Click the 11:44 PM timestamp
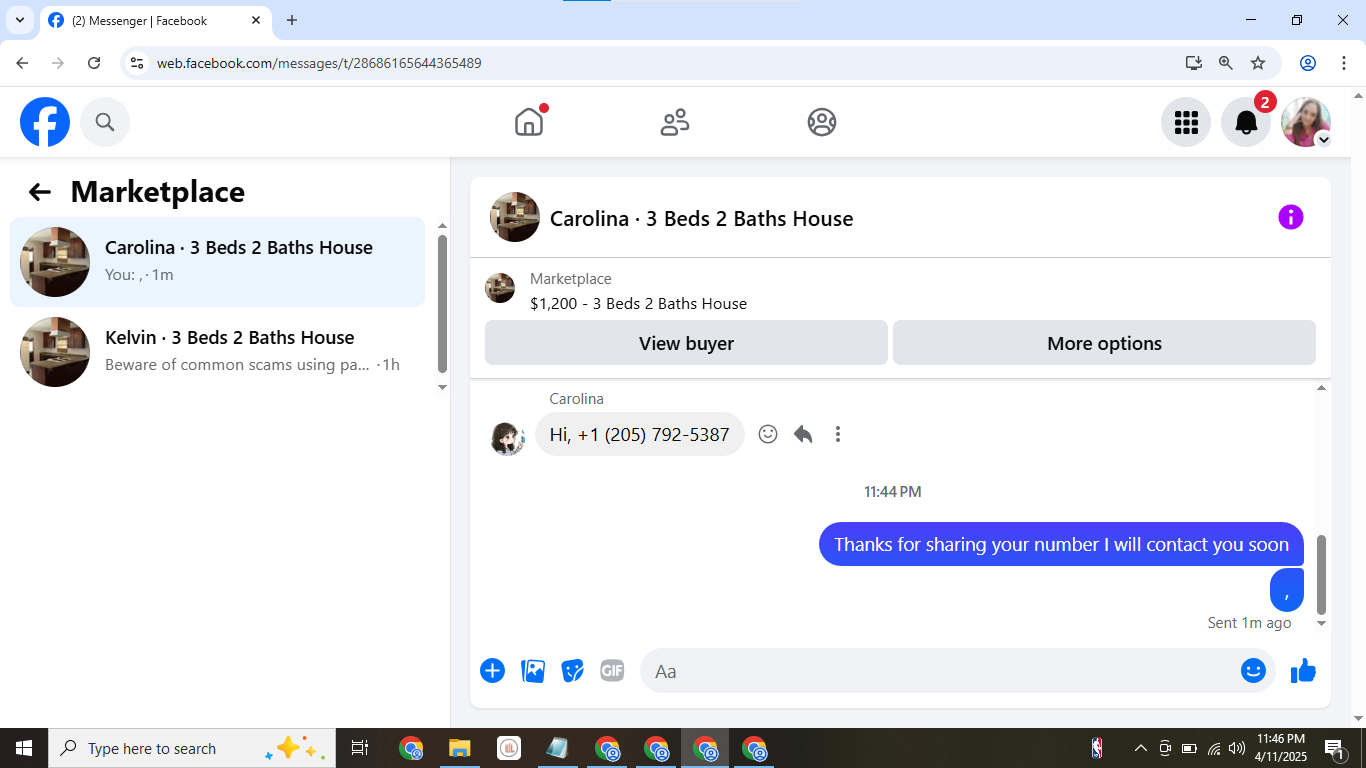Image resolution: width=1366 pixels, height=768 pixels. click(x=893, y=492)
